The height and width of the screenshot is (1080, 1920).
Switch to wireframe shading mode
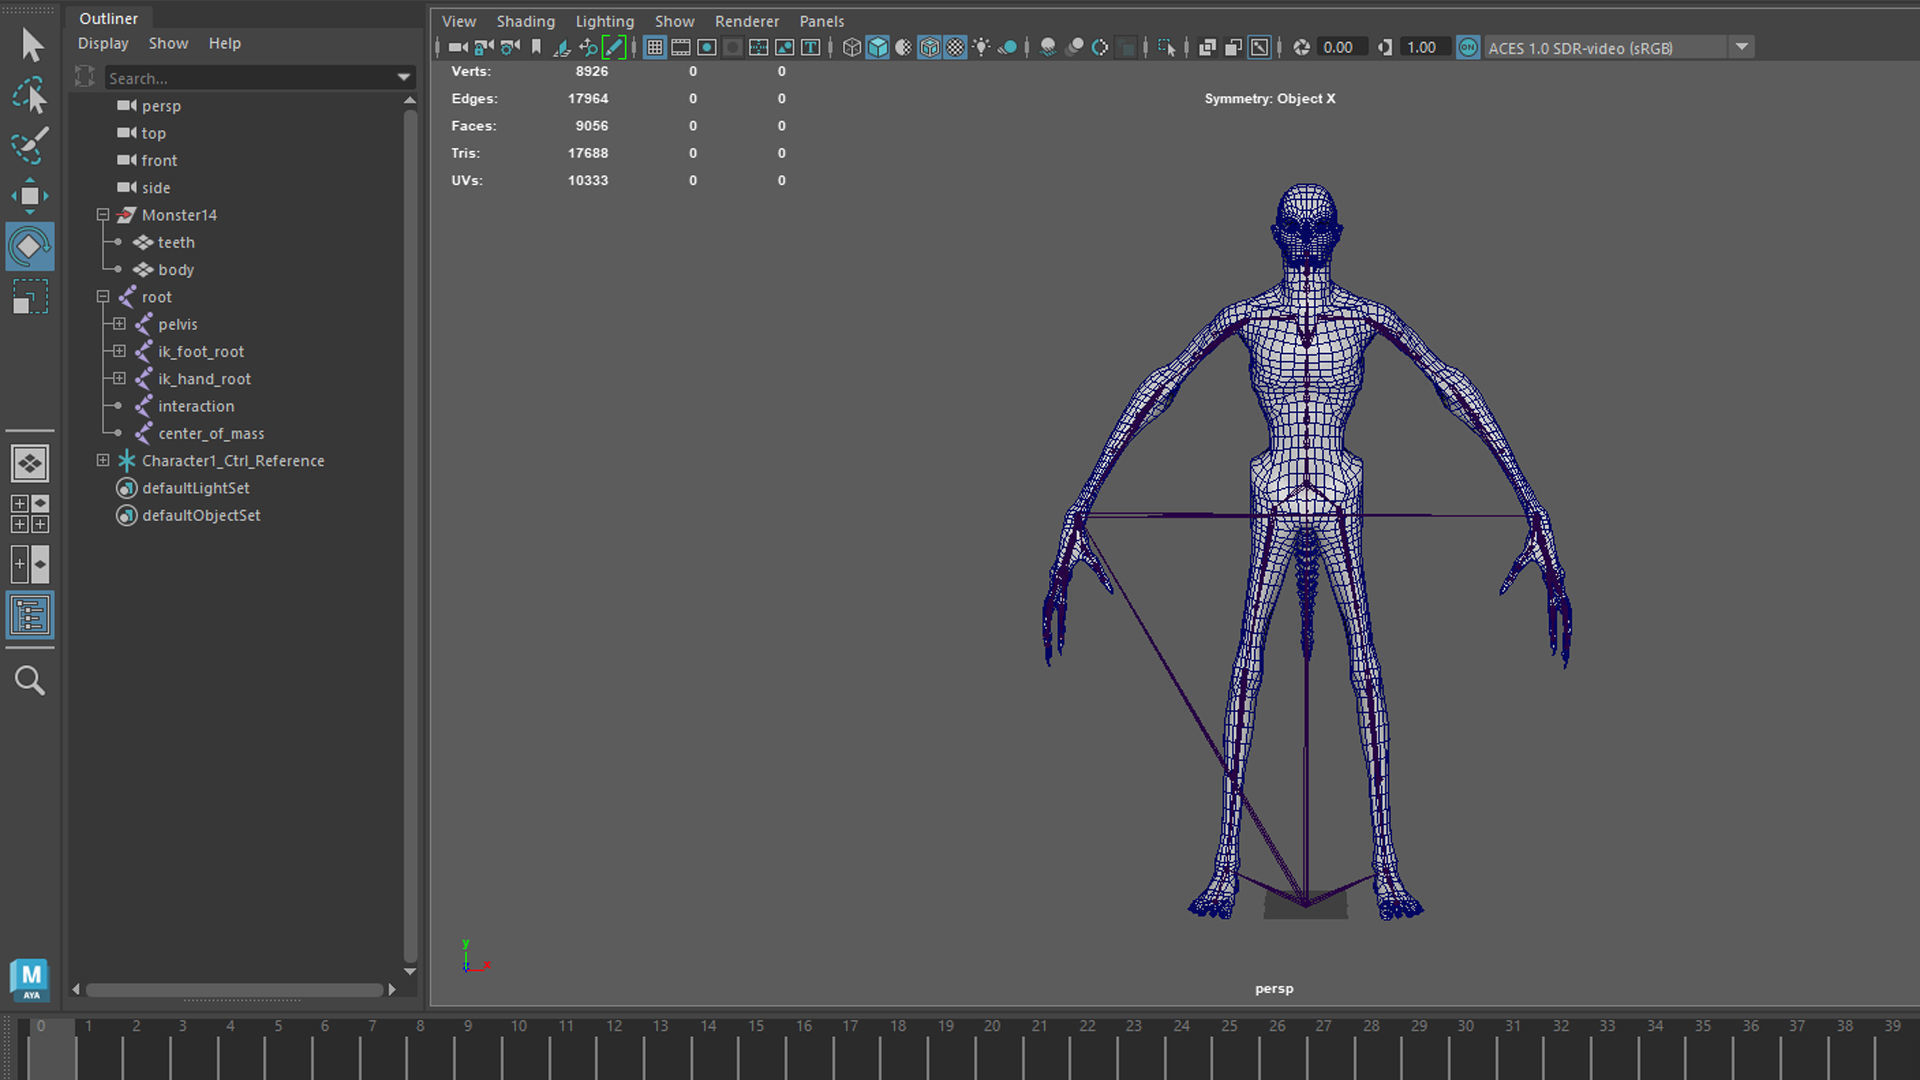point(852,47)
